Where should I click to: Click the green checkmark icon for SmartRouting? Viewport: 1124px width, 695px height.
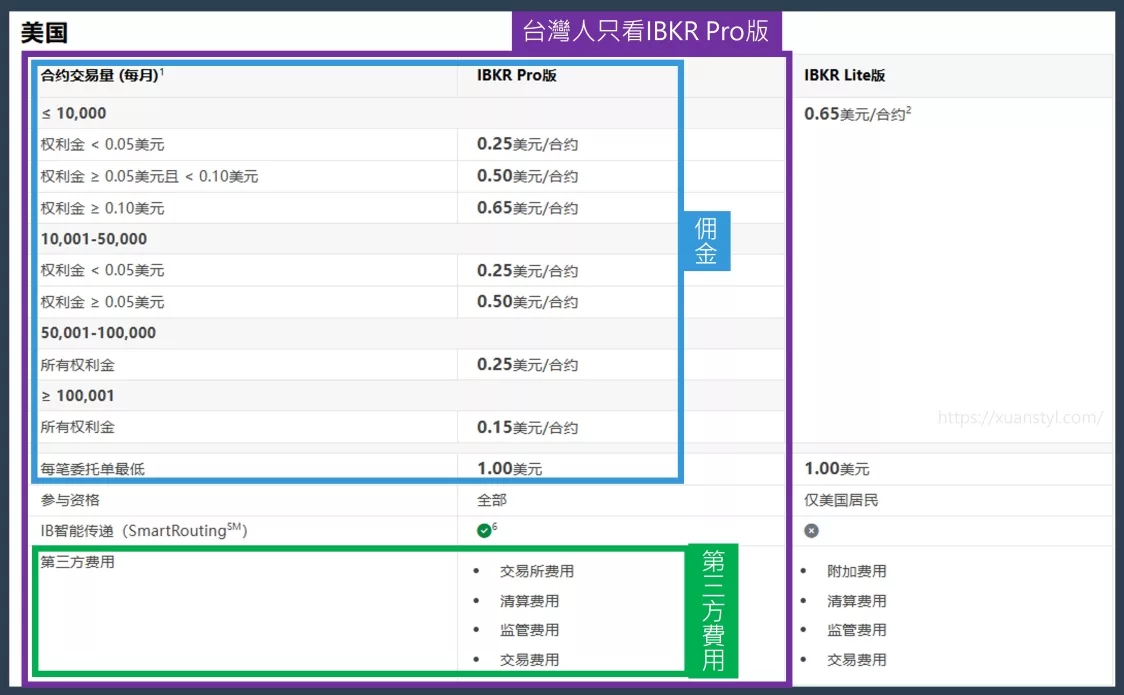pyautogui.click(x=484, y=530)
